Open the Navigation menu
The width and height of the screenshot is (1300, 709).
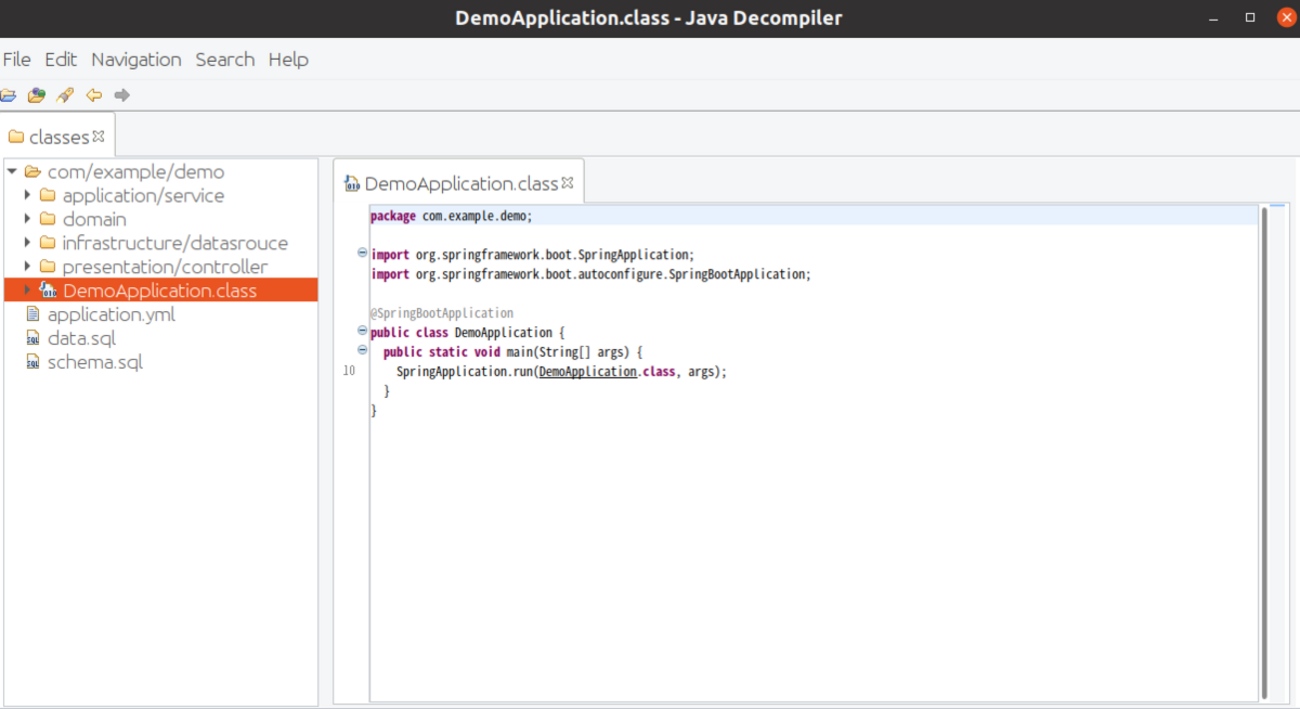(x=136, y=60)
